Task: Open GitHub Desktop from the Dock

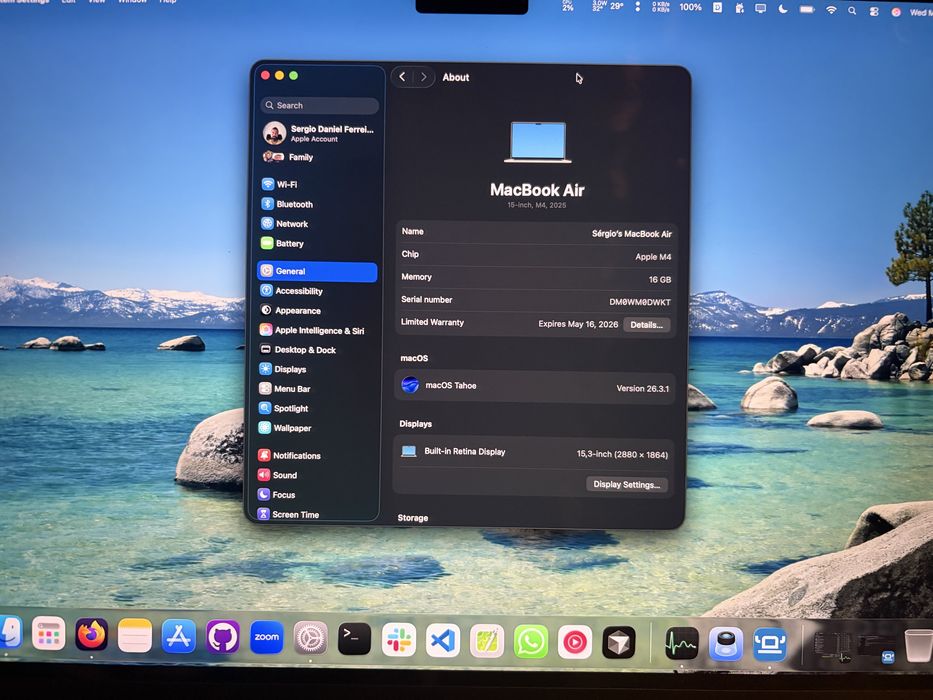Action: click(223, 637)
